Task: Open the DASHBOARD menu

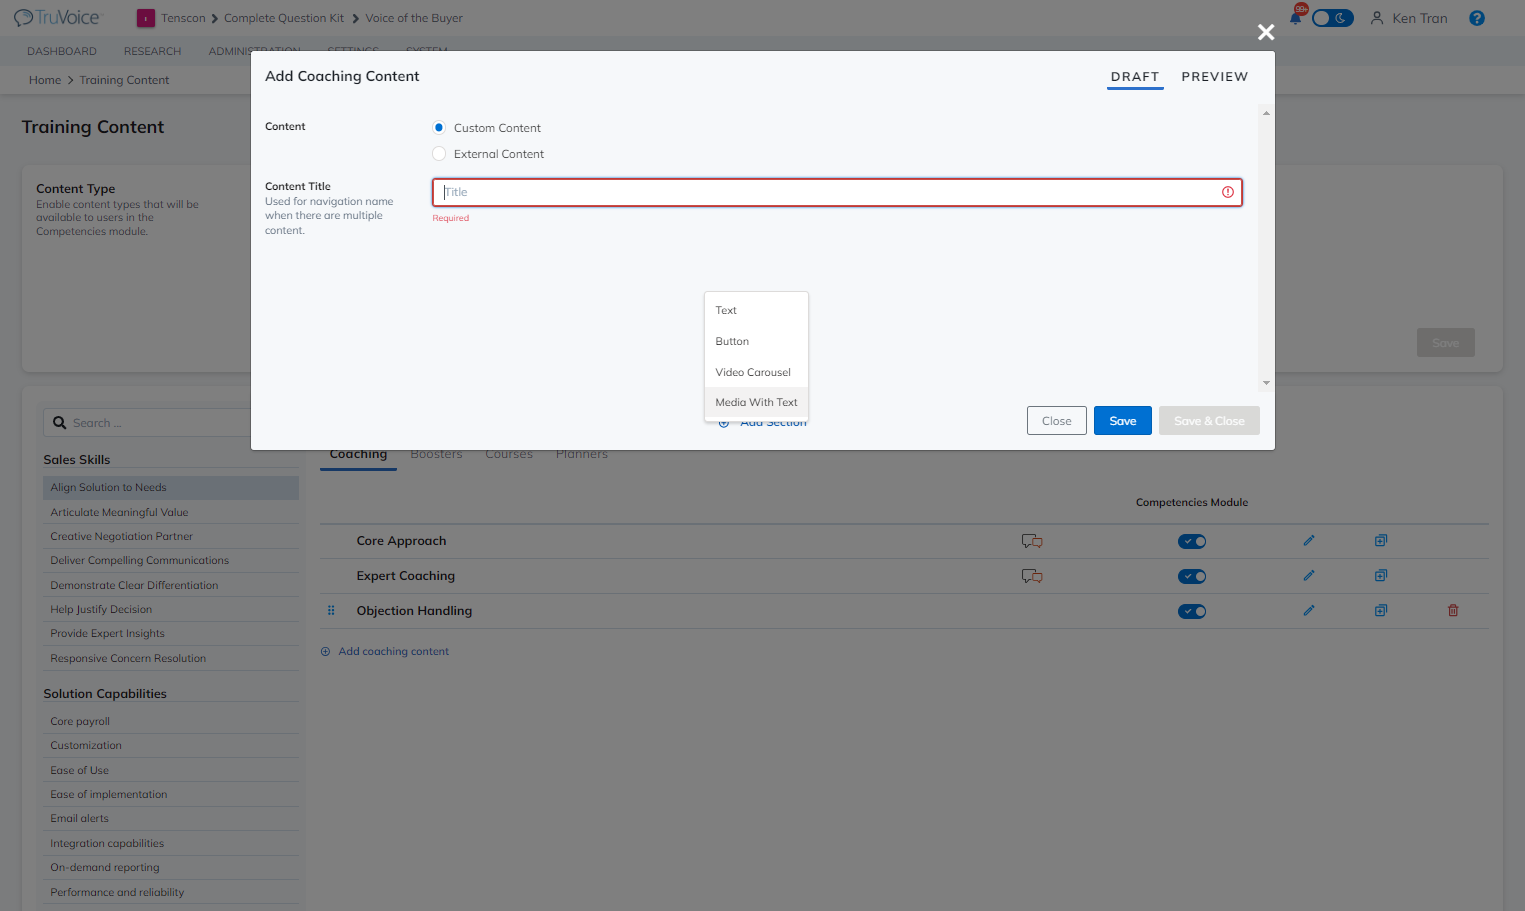Action: coord(62,52)
